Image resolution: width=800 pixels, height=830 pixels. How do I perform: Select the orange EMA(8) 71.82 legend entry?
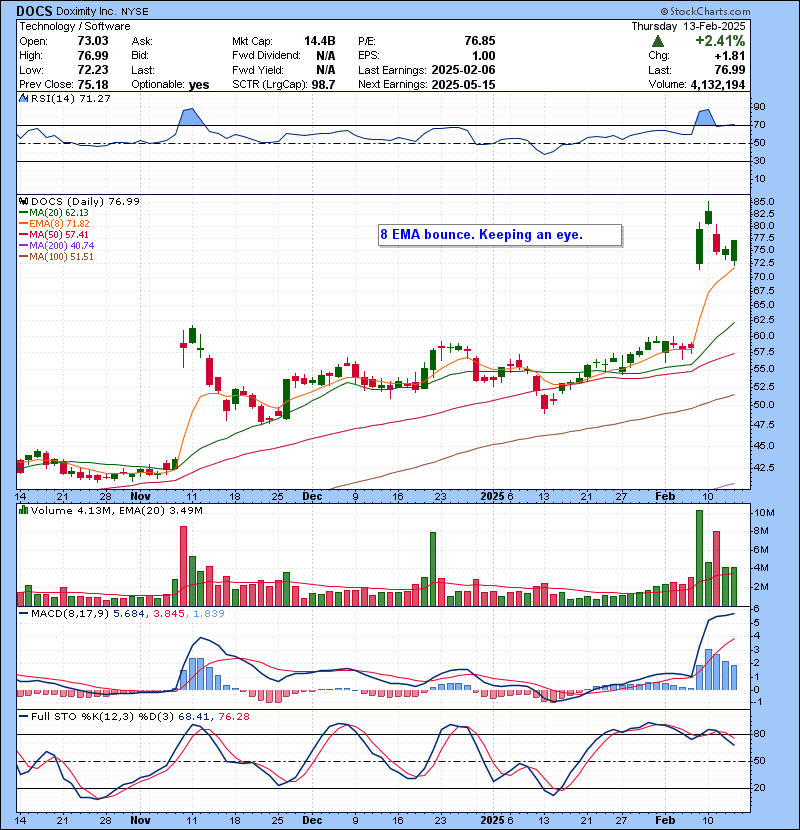tap(54, 224)
